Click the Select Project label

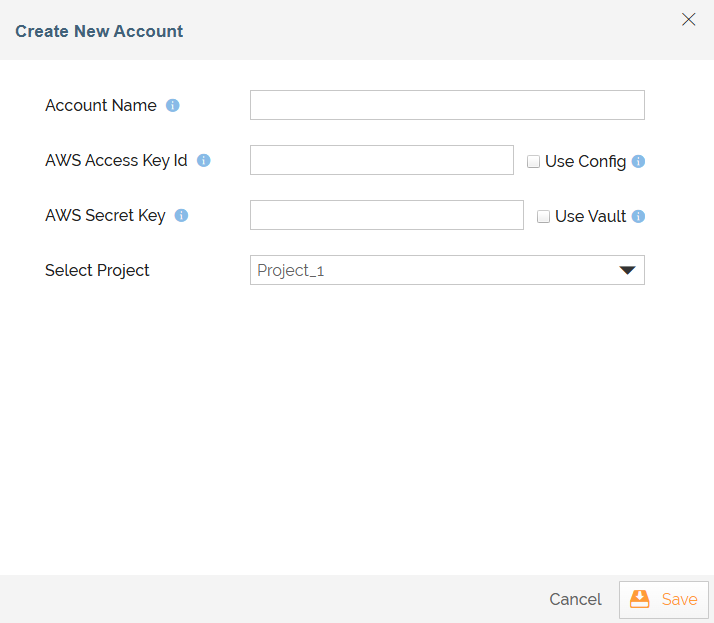[x=97, y=271]
